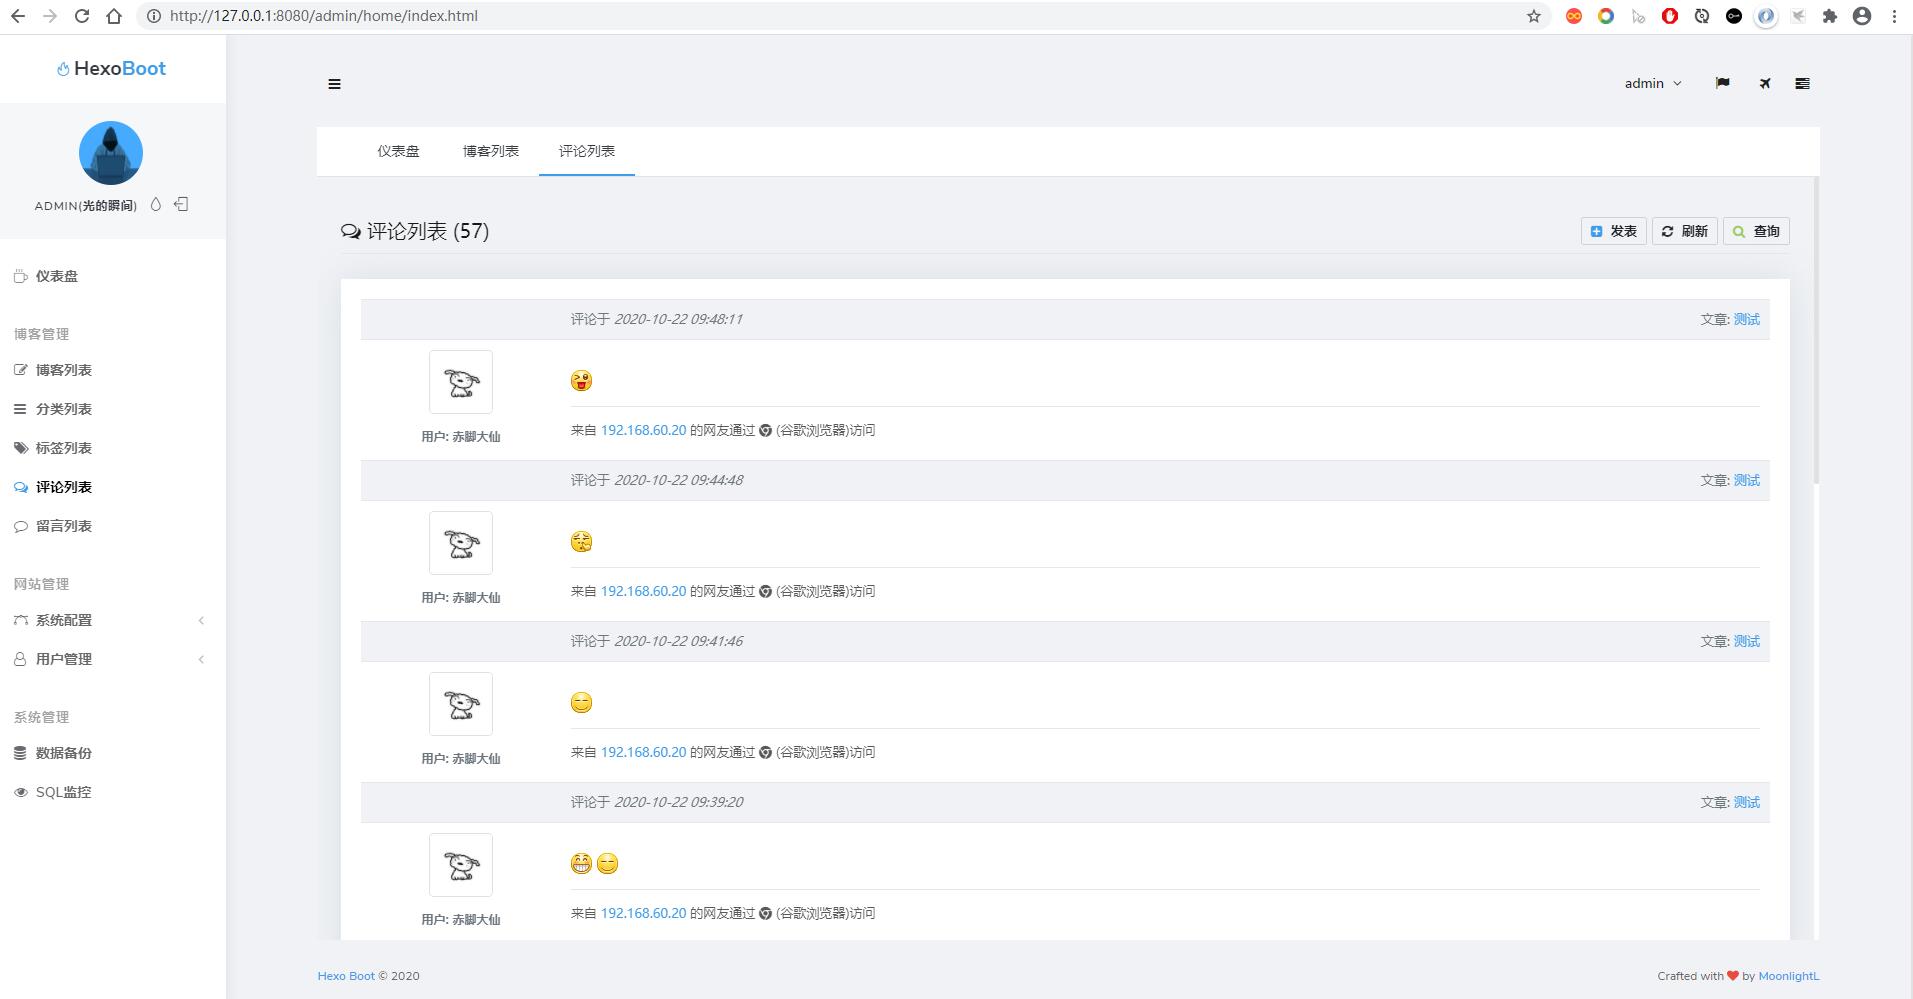1913x999 pixels.
Task: Toggle the hamburger sidebar menu icon
Action: 334,84
